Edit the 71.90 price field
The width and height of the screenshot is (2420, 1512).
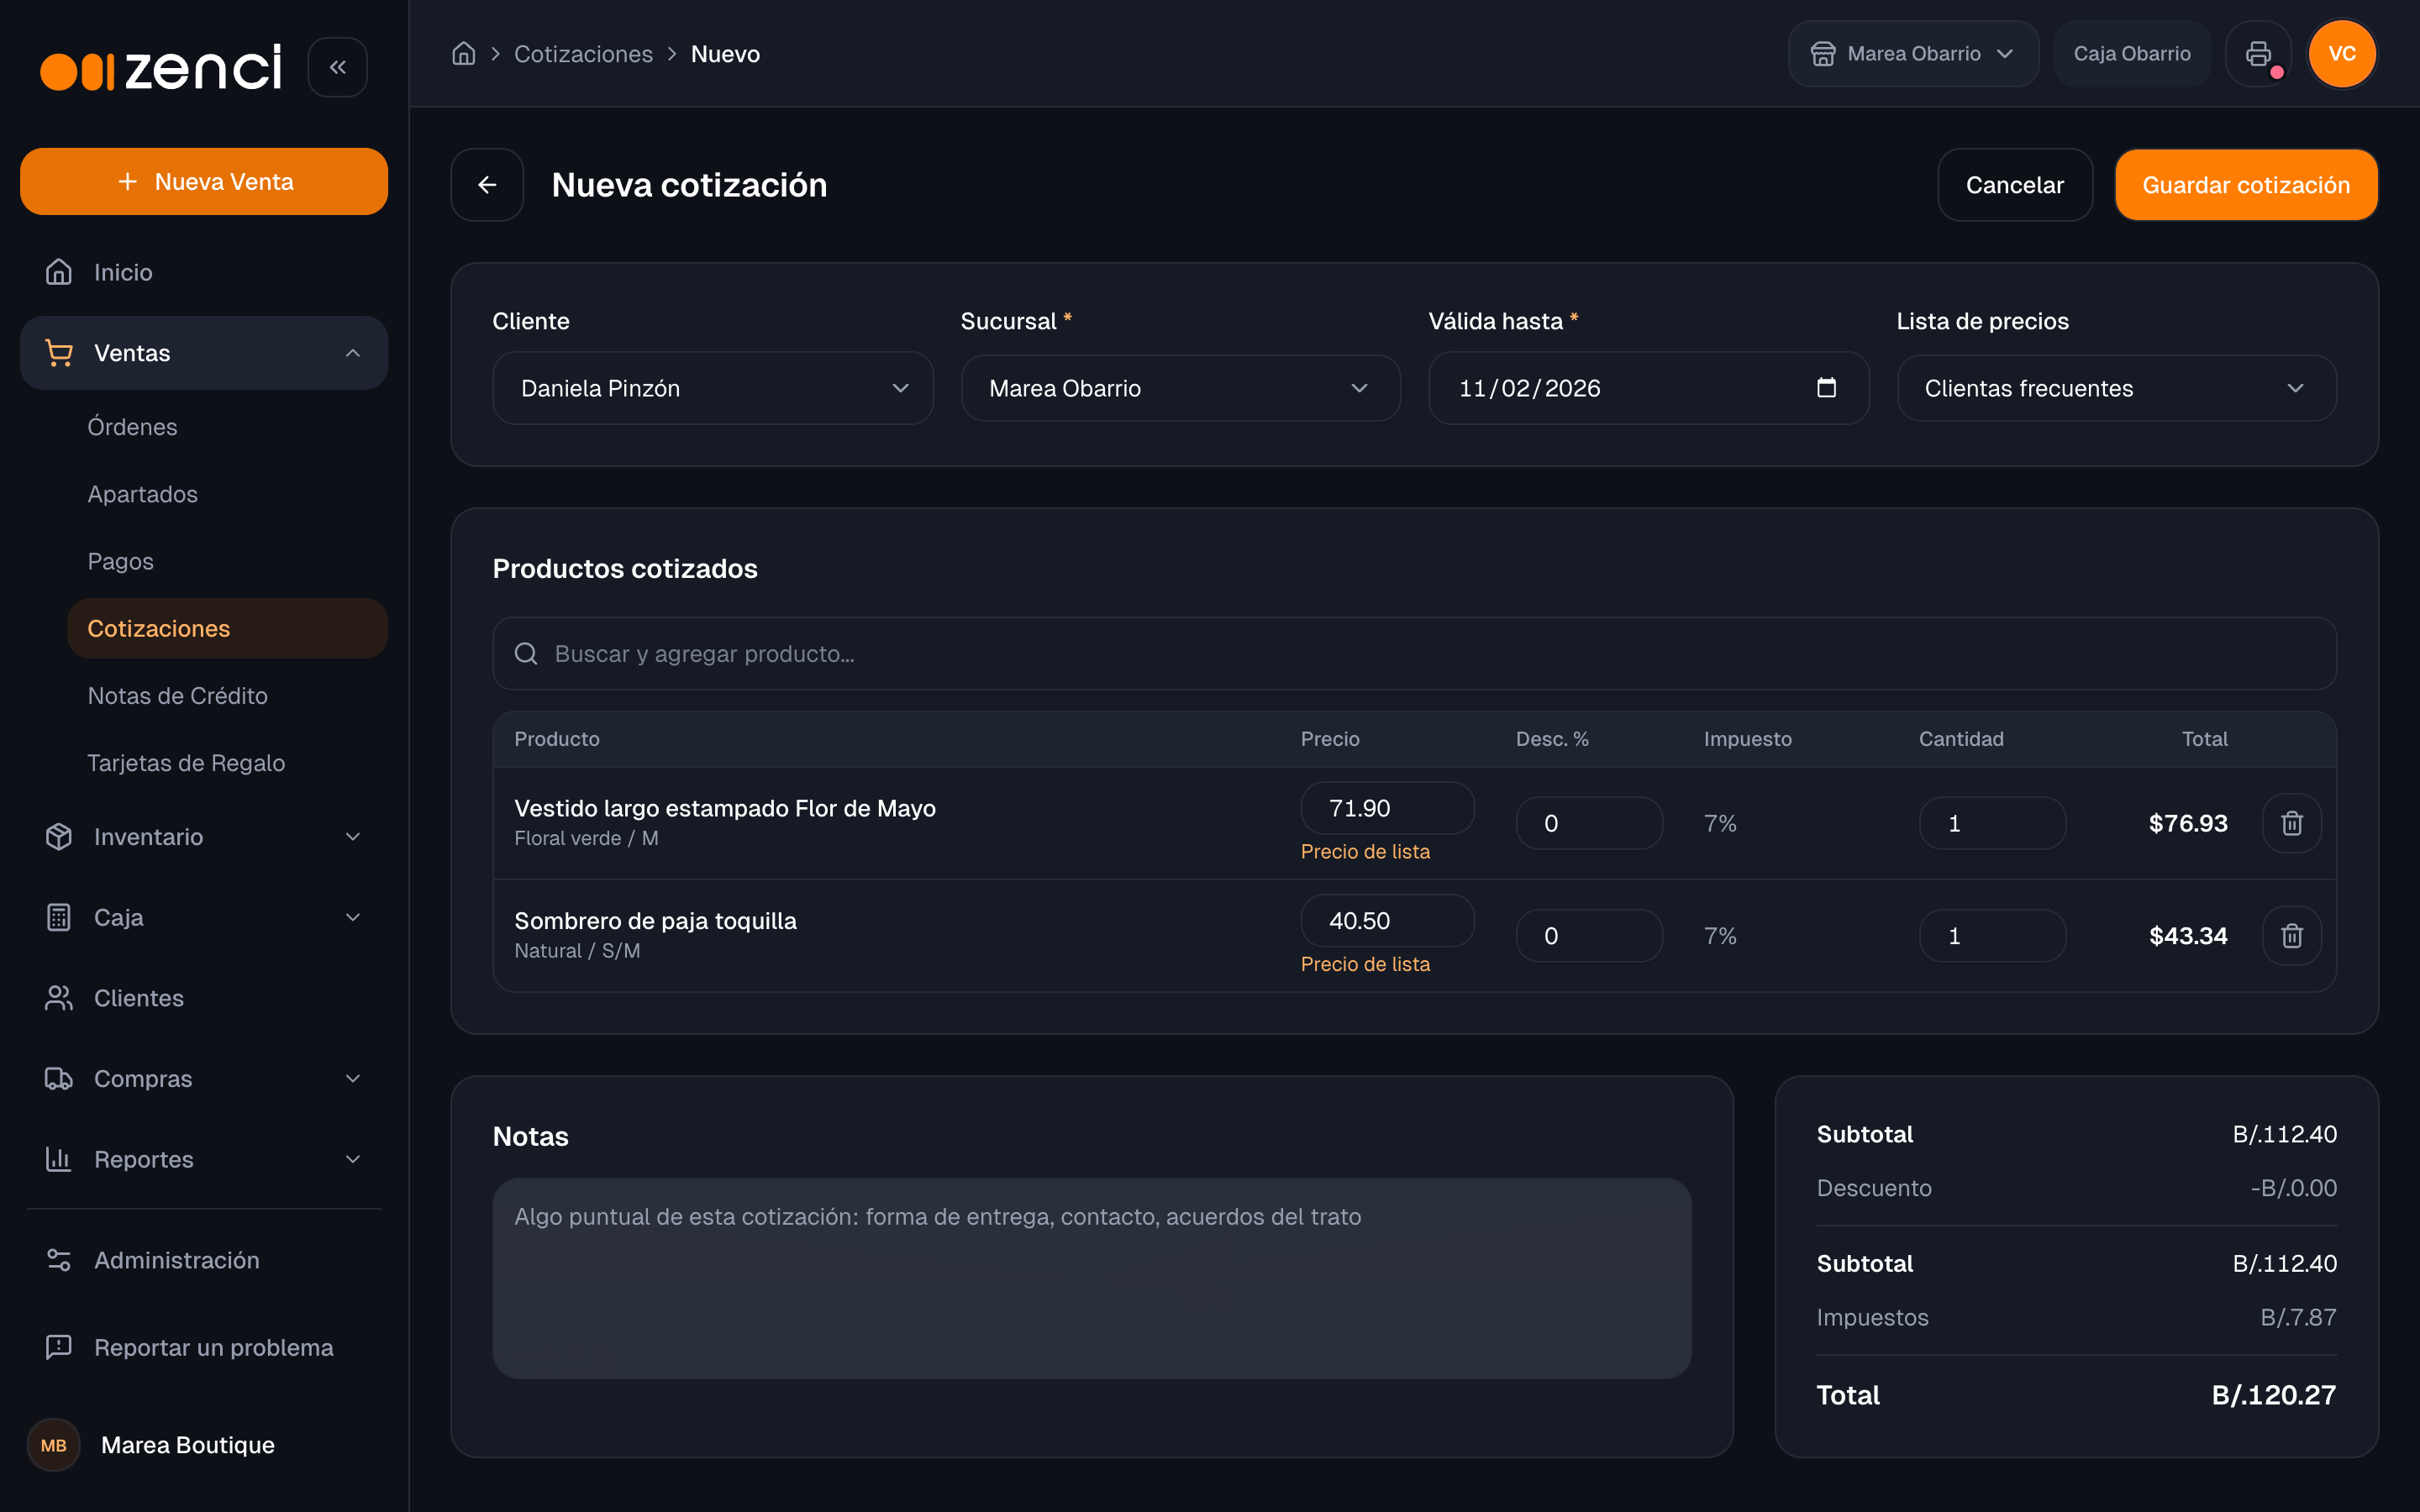(1387, 808)
